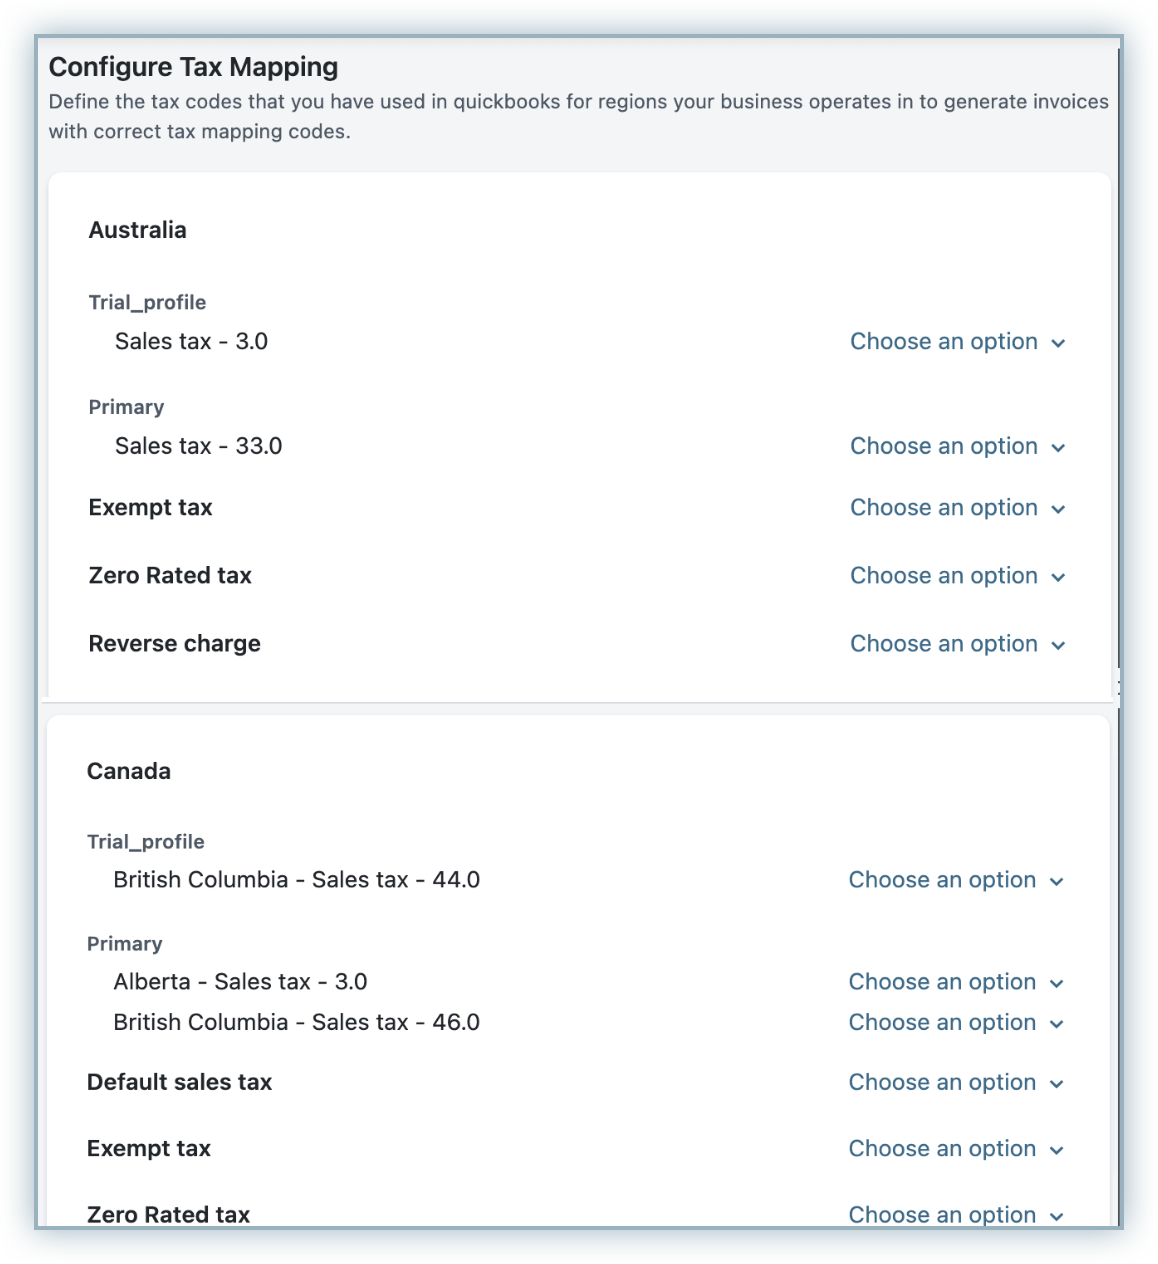Click chevron icon on Sales tax - 3.0 row
Screen dimensions: 1158x1264
pyautogui.click(x=1058, y=344)
